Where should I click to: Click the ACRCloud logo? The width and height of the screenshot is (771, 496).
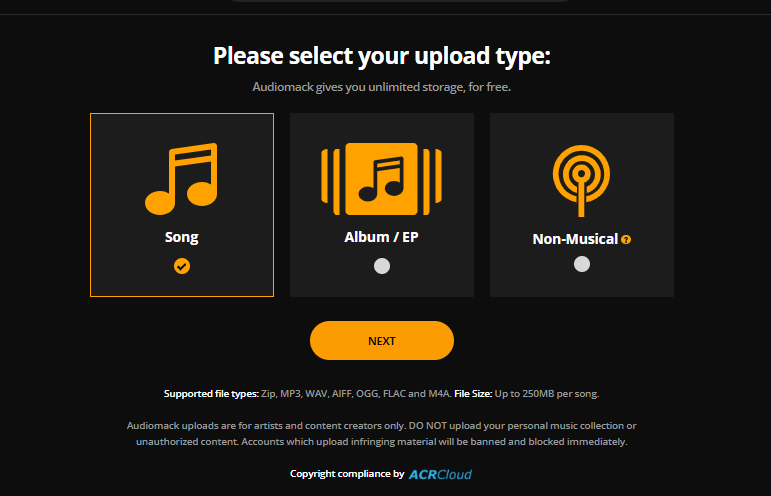pos(440,474)
